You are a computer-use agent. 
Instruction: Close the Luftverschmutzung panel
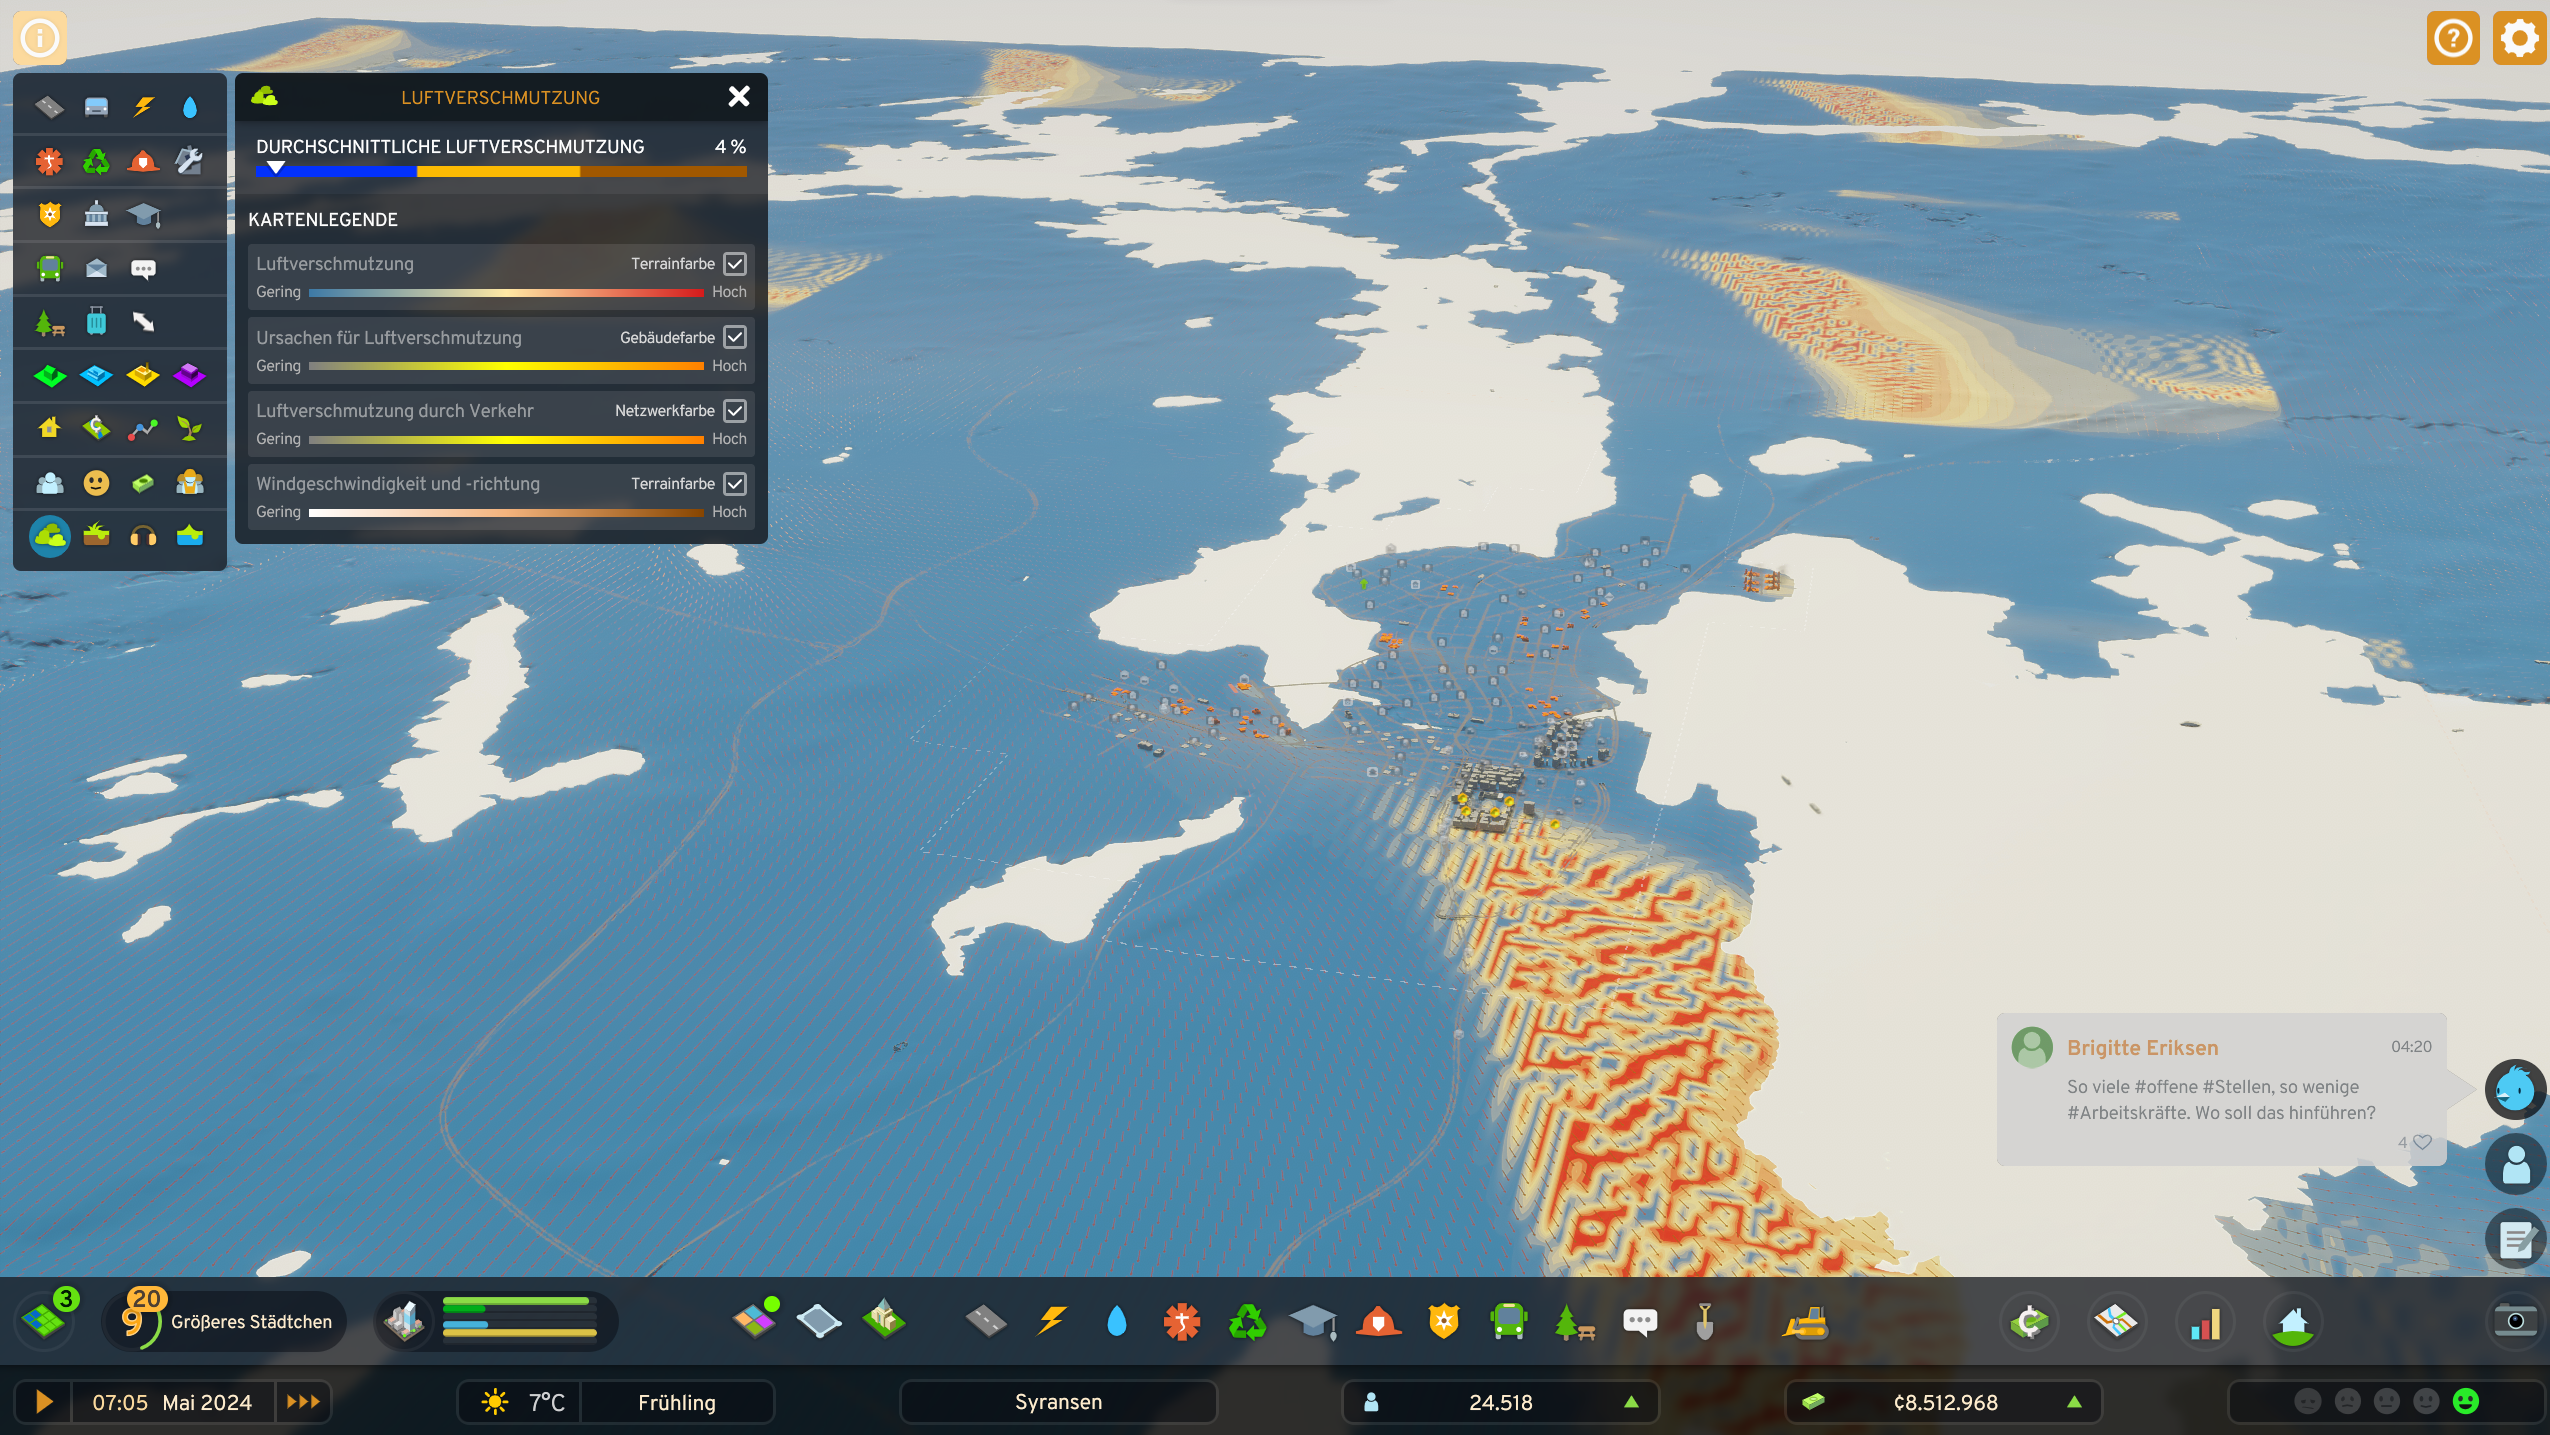point(738,96)
